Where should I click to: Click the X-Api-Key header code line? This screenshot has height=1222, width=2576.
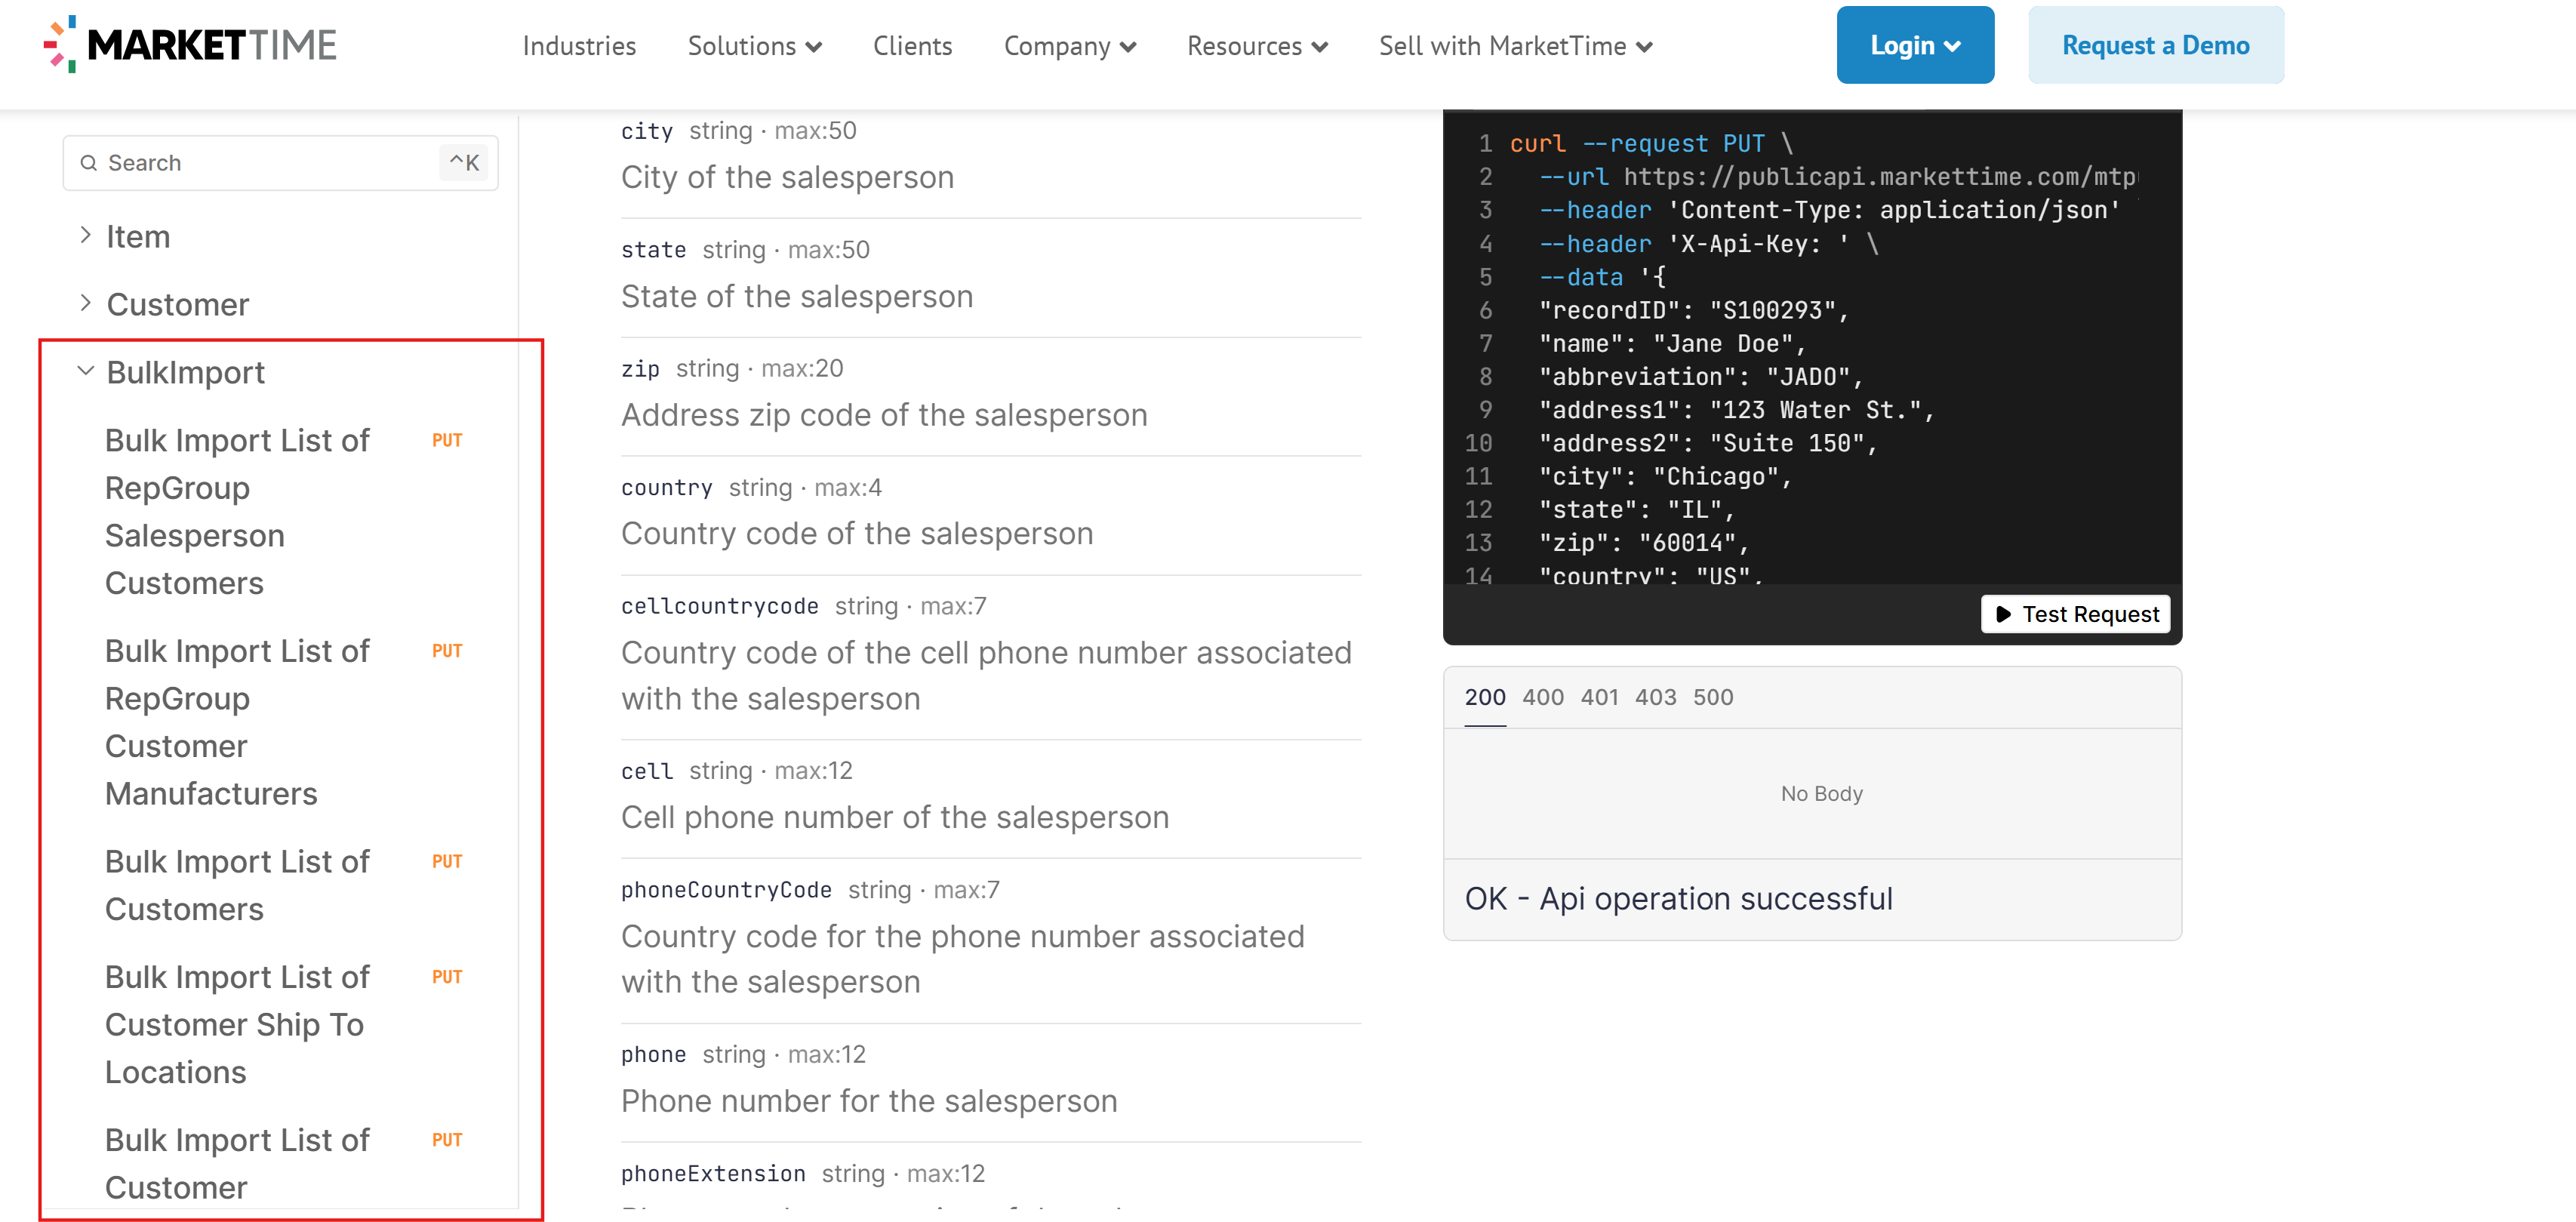(1709, 243)
